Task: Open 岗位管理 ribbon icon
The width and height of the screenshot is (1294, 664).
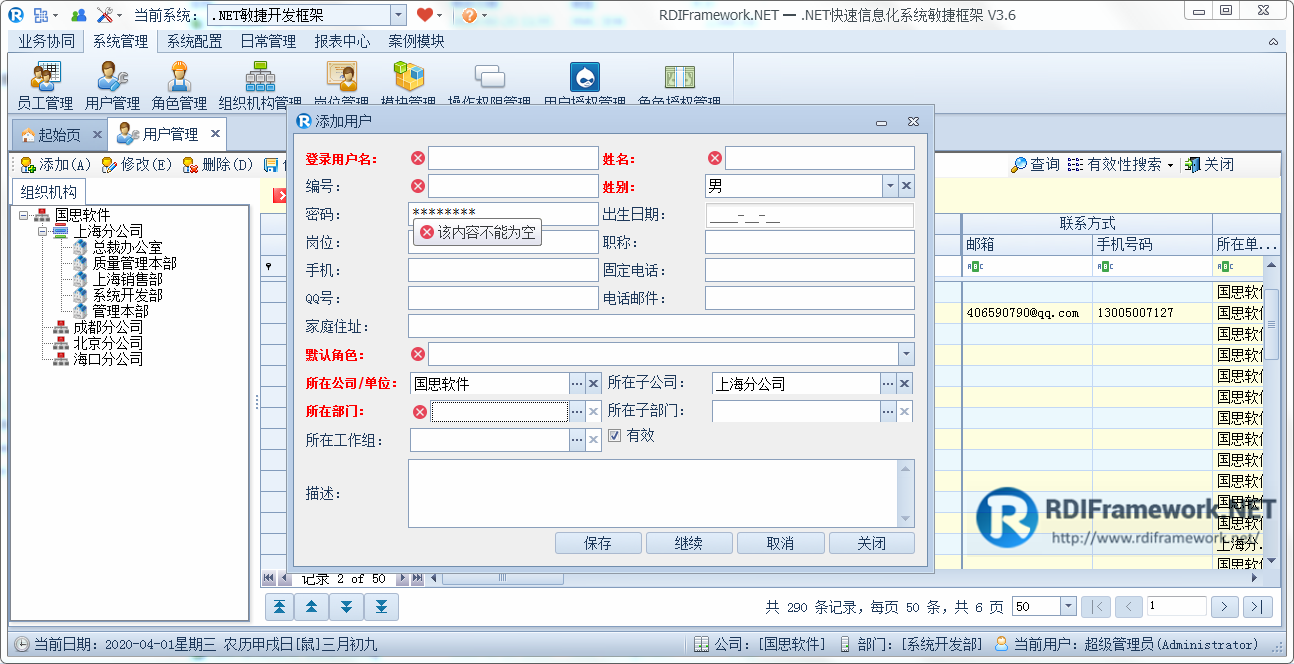Action: pos(342,84)
